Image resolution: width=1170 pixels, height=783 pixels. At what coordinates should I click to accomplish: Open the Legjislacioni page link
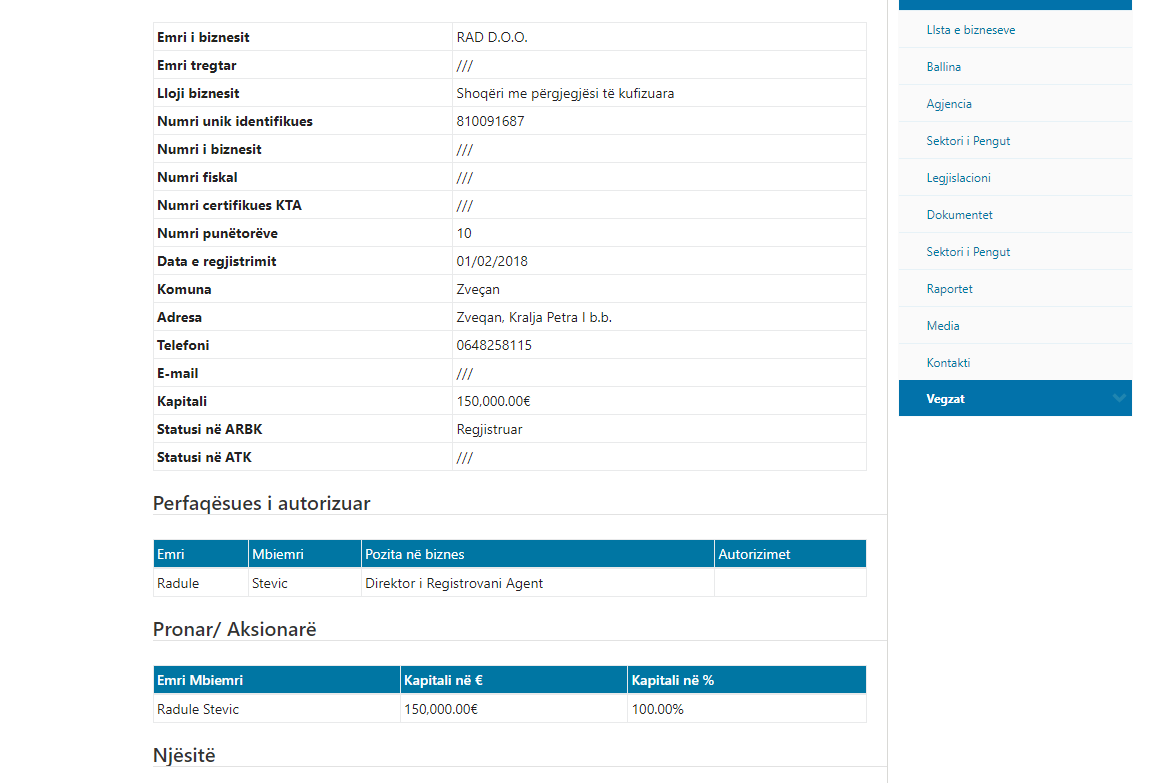click(958, 178)
